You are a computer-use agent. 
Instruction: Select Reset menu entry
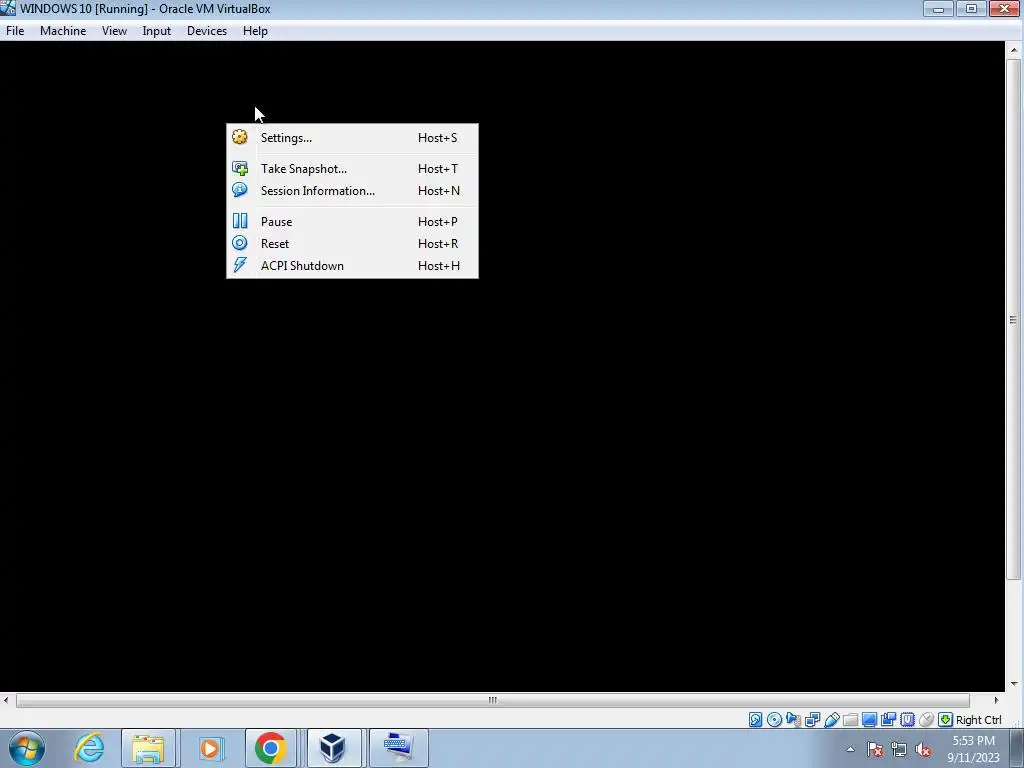click(x=352, y=244)
